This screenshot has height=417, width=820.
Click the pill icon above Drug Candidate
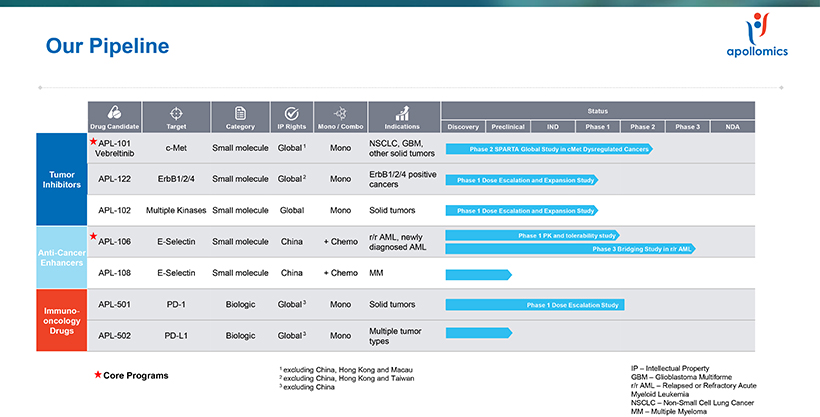click(x=114, y=113)
